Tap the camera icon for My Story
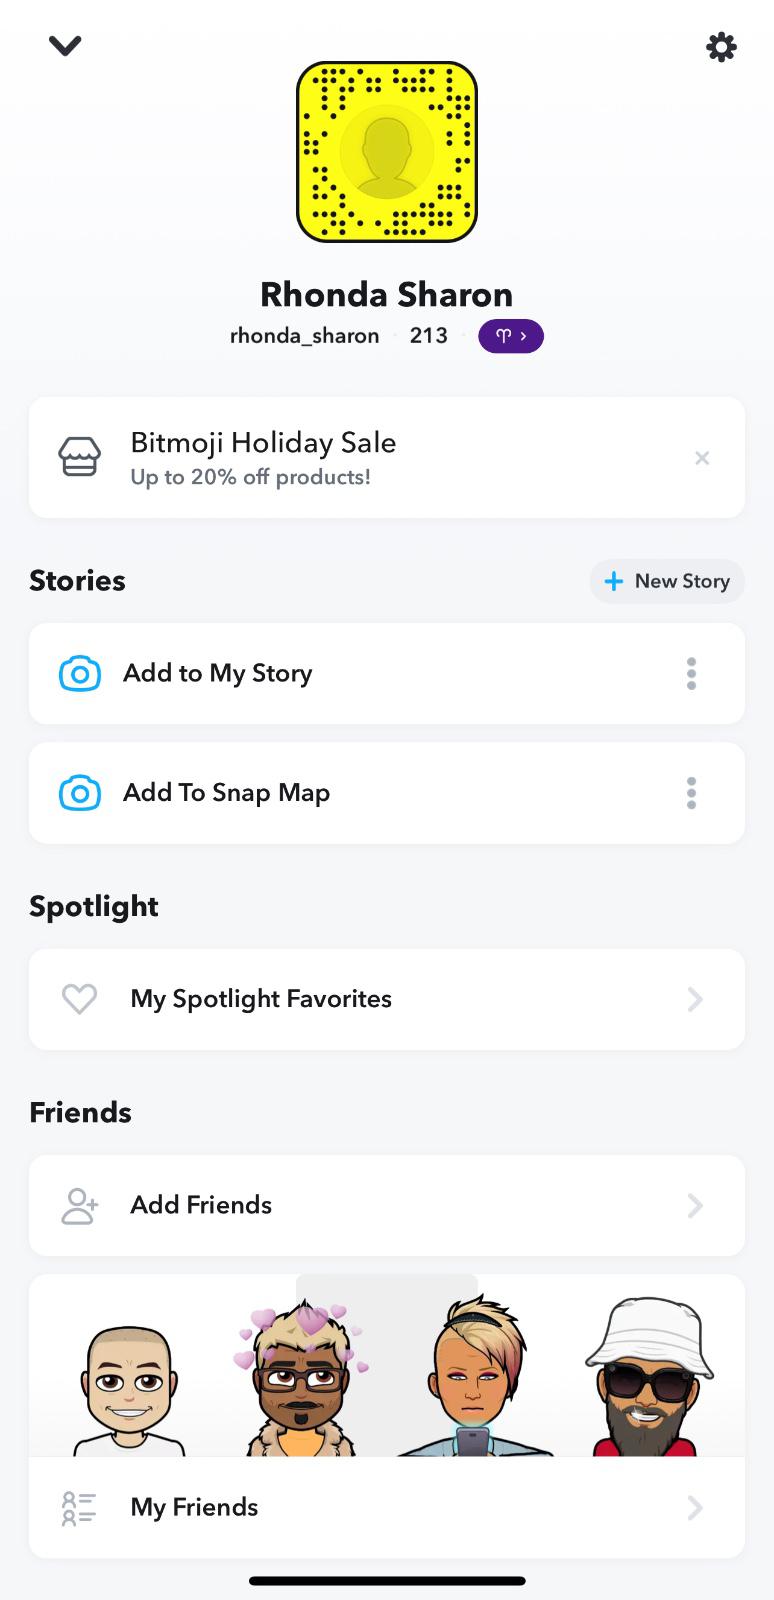The width and height of the screenshot is (774, 1600). coord(80,674)
